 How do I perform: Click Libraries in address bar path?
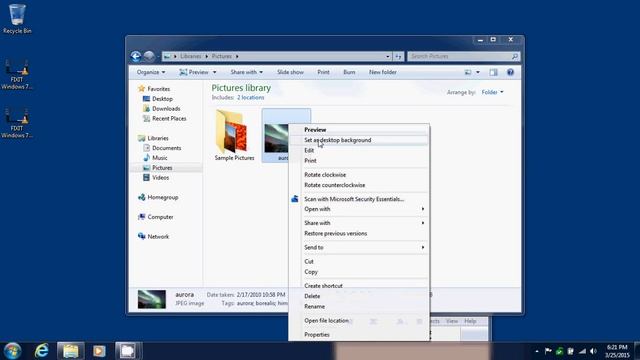pyautogui.click(x=191, y=56)
